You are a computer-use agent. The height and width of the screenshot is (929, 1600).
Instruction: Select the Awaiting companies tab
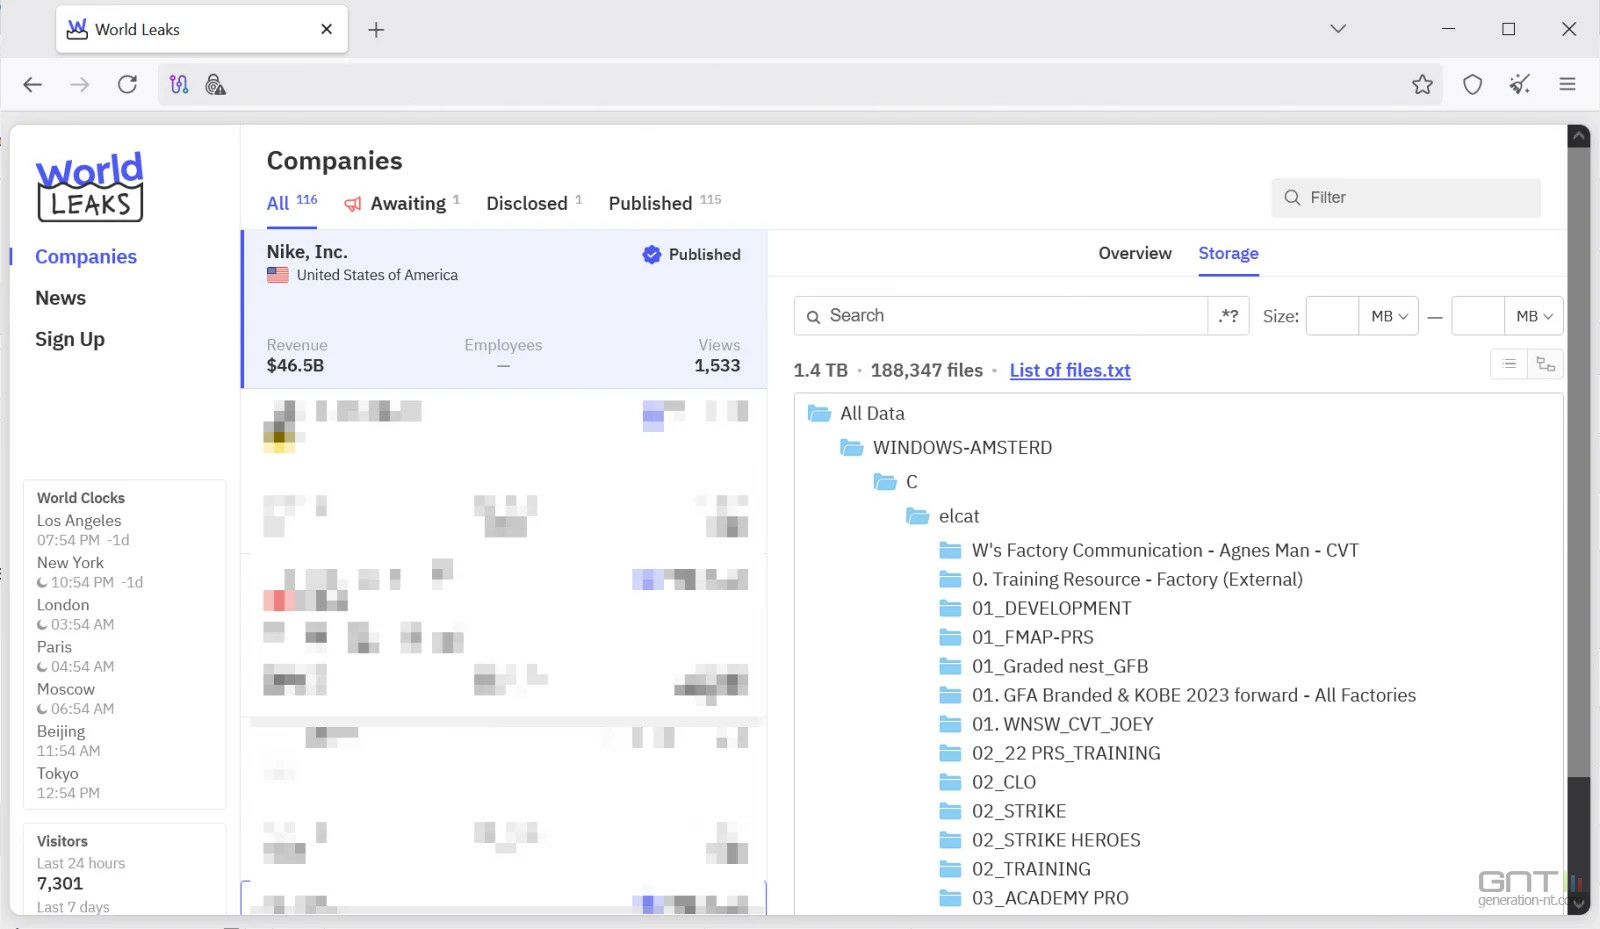click(407, 204)
